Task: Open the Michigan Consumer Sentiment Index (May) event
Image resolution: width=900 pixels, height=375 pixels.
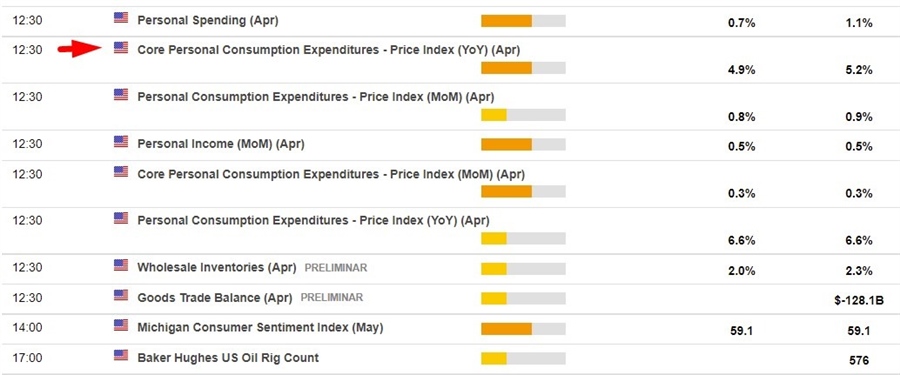Action: (260, 328)
